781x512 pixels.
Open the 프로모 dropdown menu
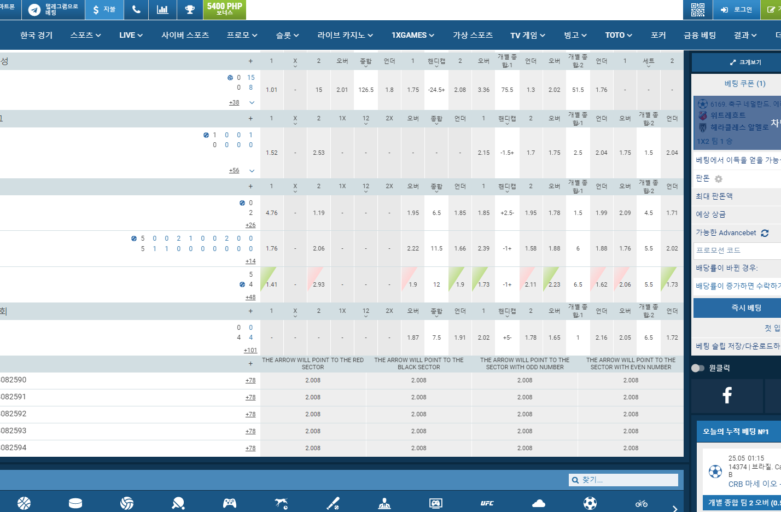point(242,35)
